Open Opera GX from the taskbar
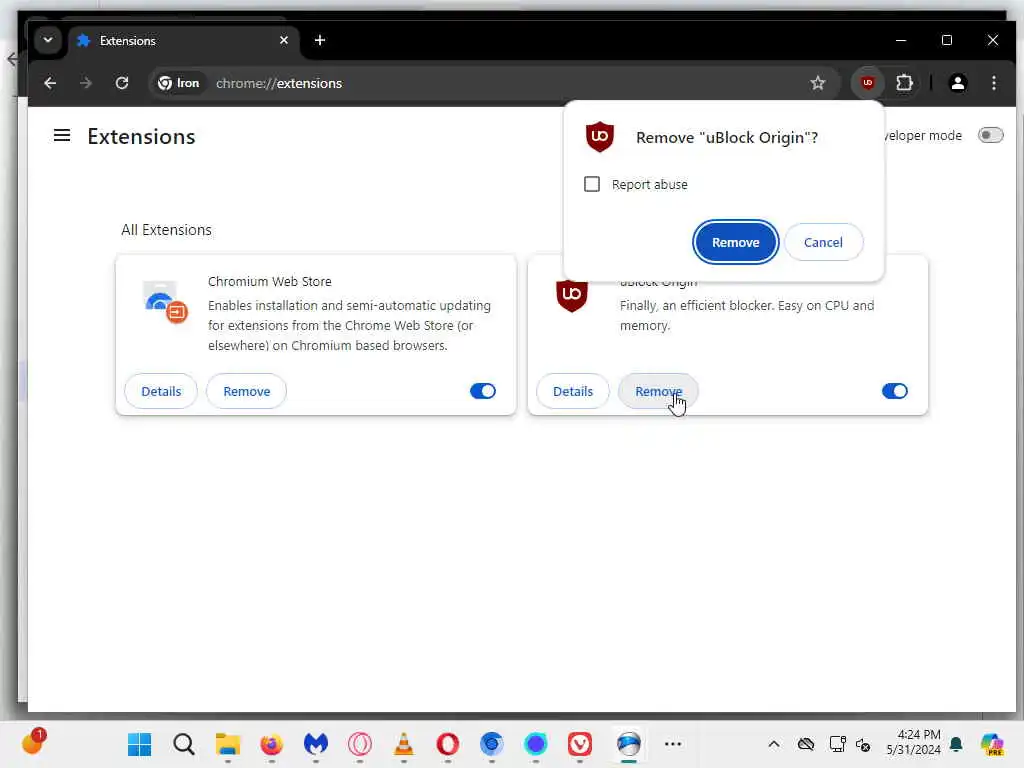1024x768 pixels. tap(360, 744)
